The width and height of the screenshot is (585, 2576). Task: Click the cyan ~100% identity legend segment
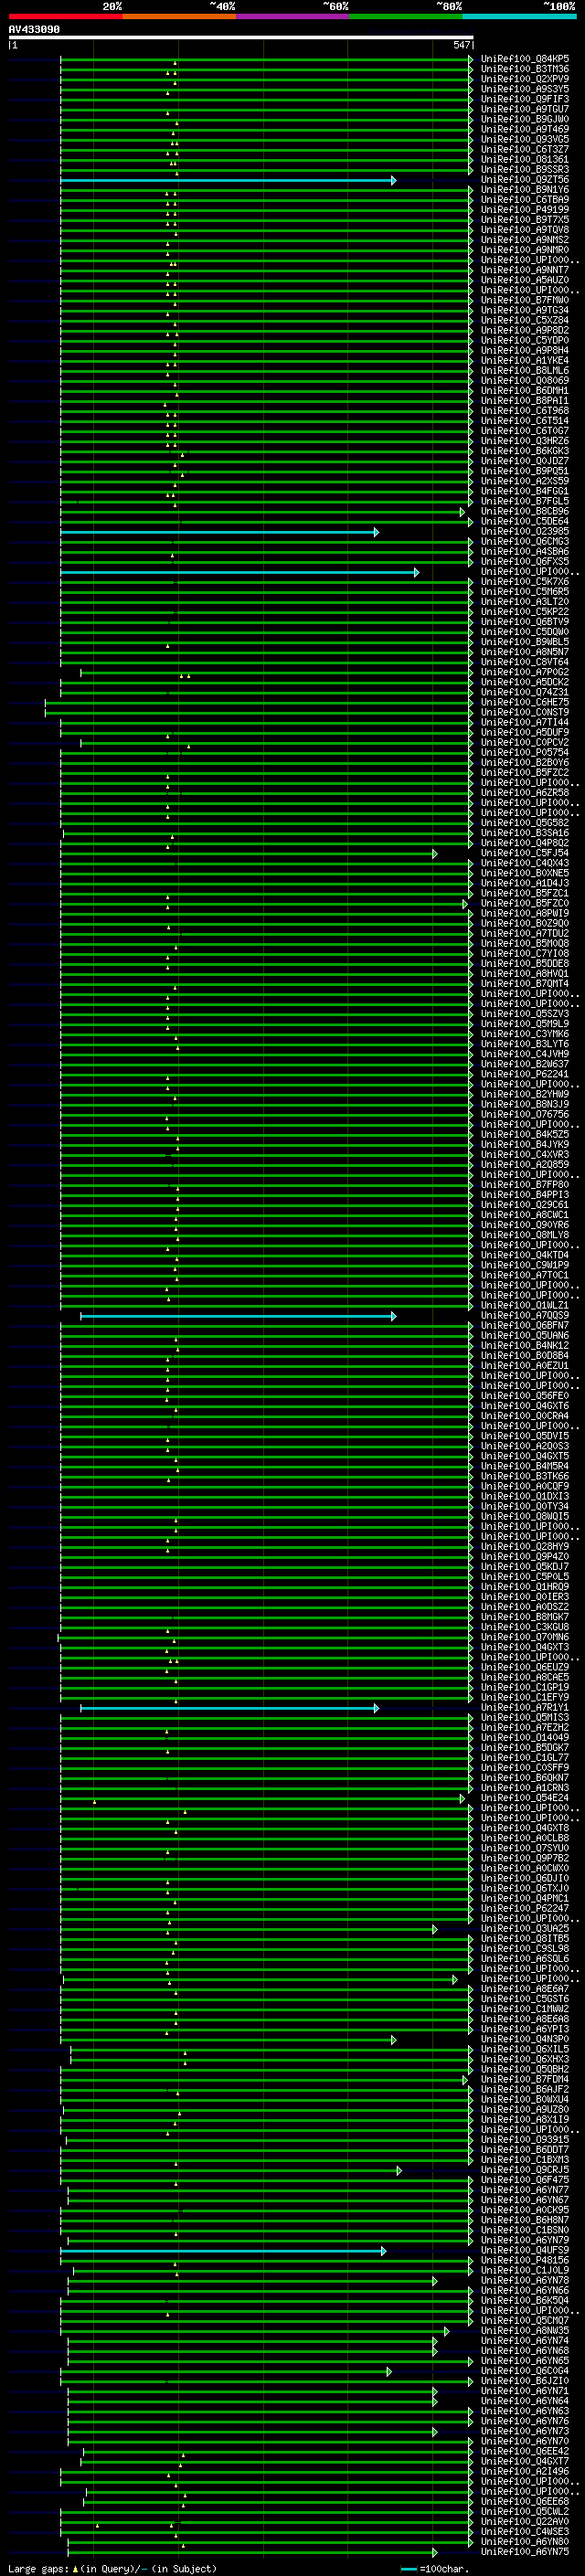coord(519,16)
